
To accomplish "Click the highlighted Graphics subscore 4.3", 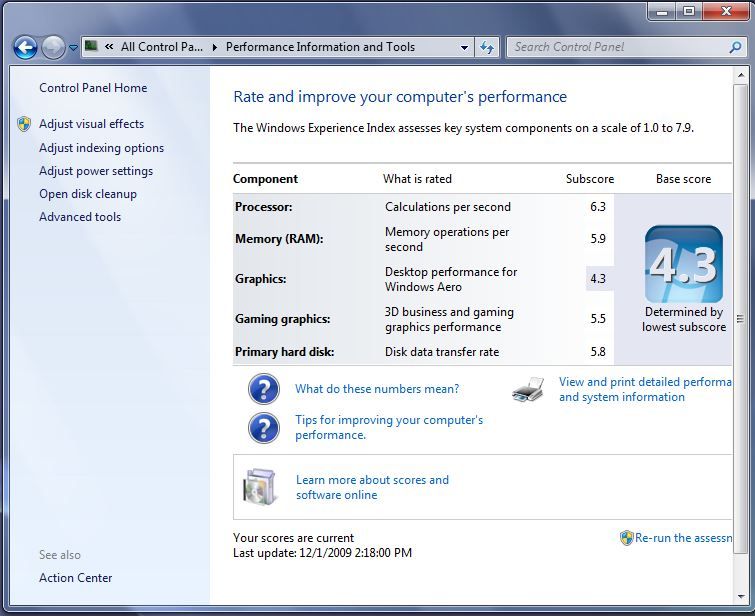I will tap(599, 278).
